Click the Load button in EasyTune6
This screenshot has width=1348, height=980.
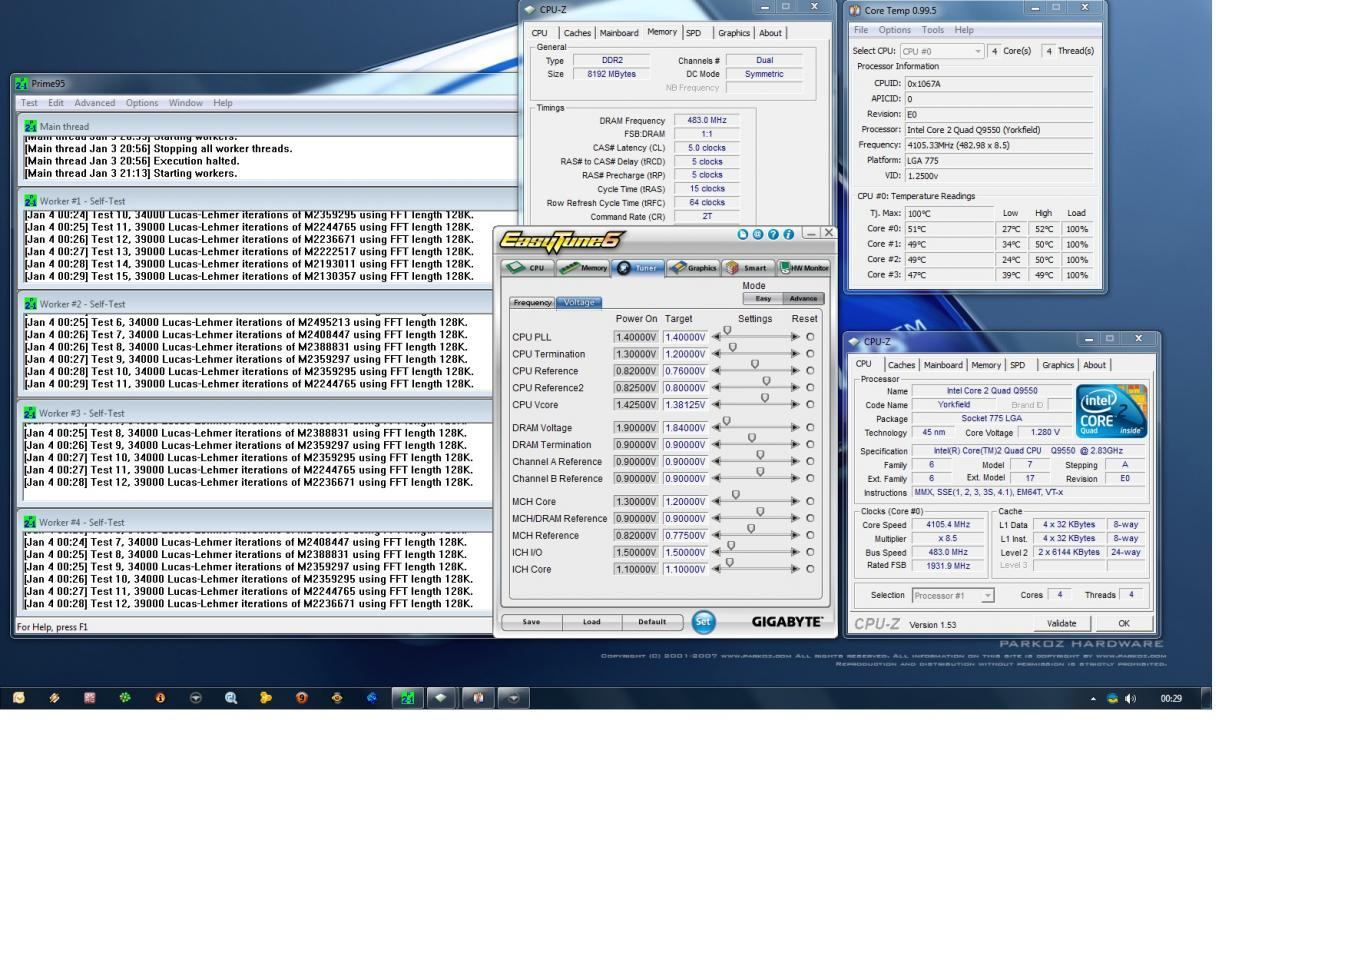click(x=591, y=622)
